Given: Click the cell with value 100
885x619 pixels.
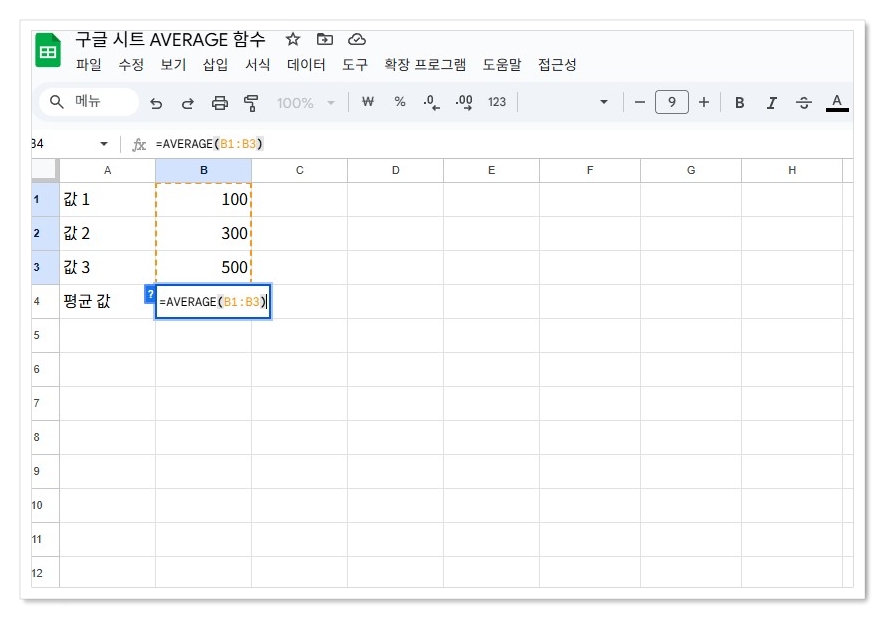Looking at the screenshot, I should click(x=204, y=199).
